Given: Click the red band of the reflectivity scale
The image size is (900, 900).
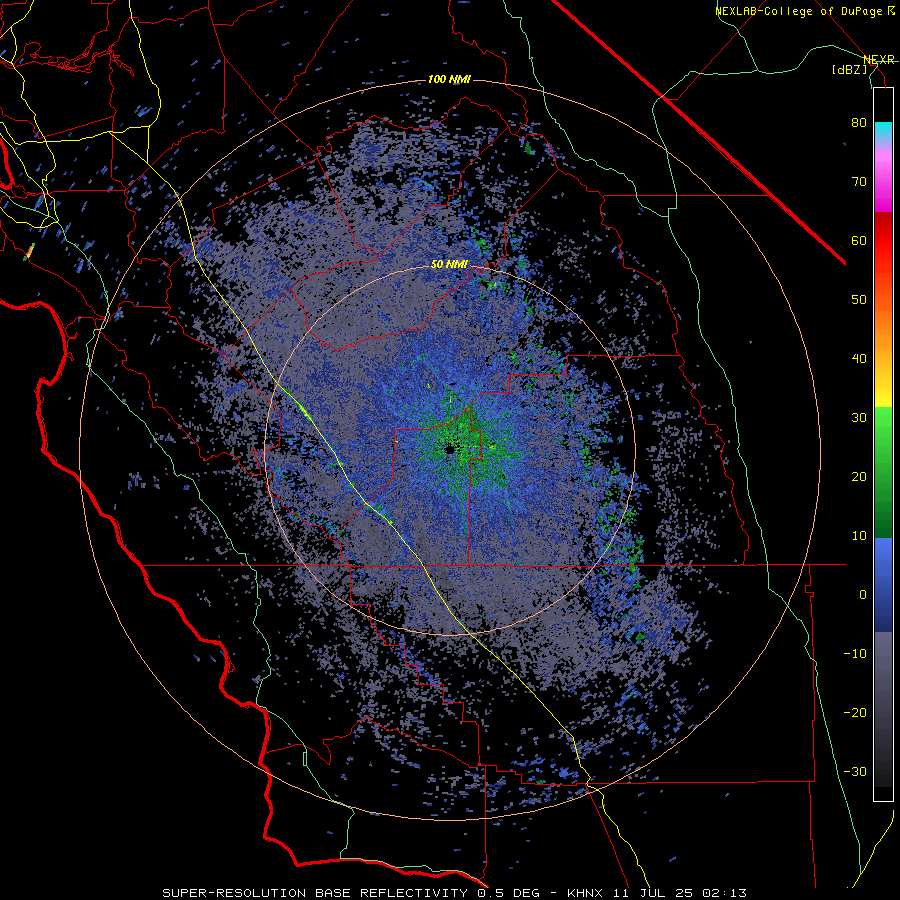Looking at the screenshot, I should coord(883,241).
